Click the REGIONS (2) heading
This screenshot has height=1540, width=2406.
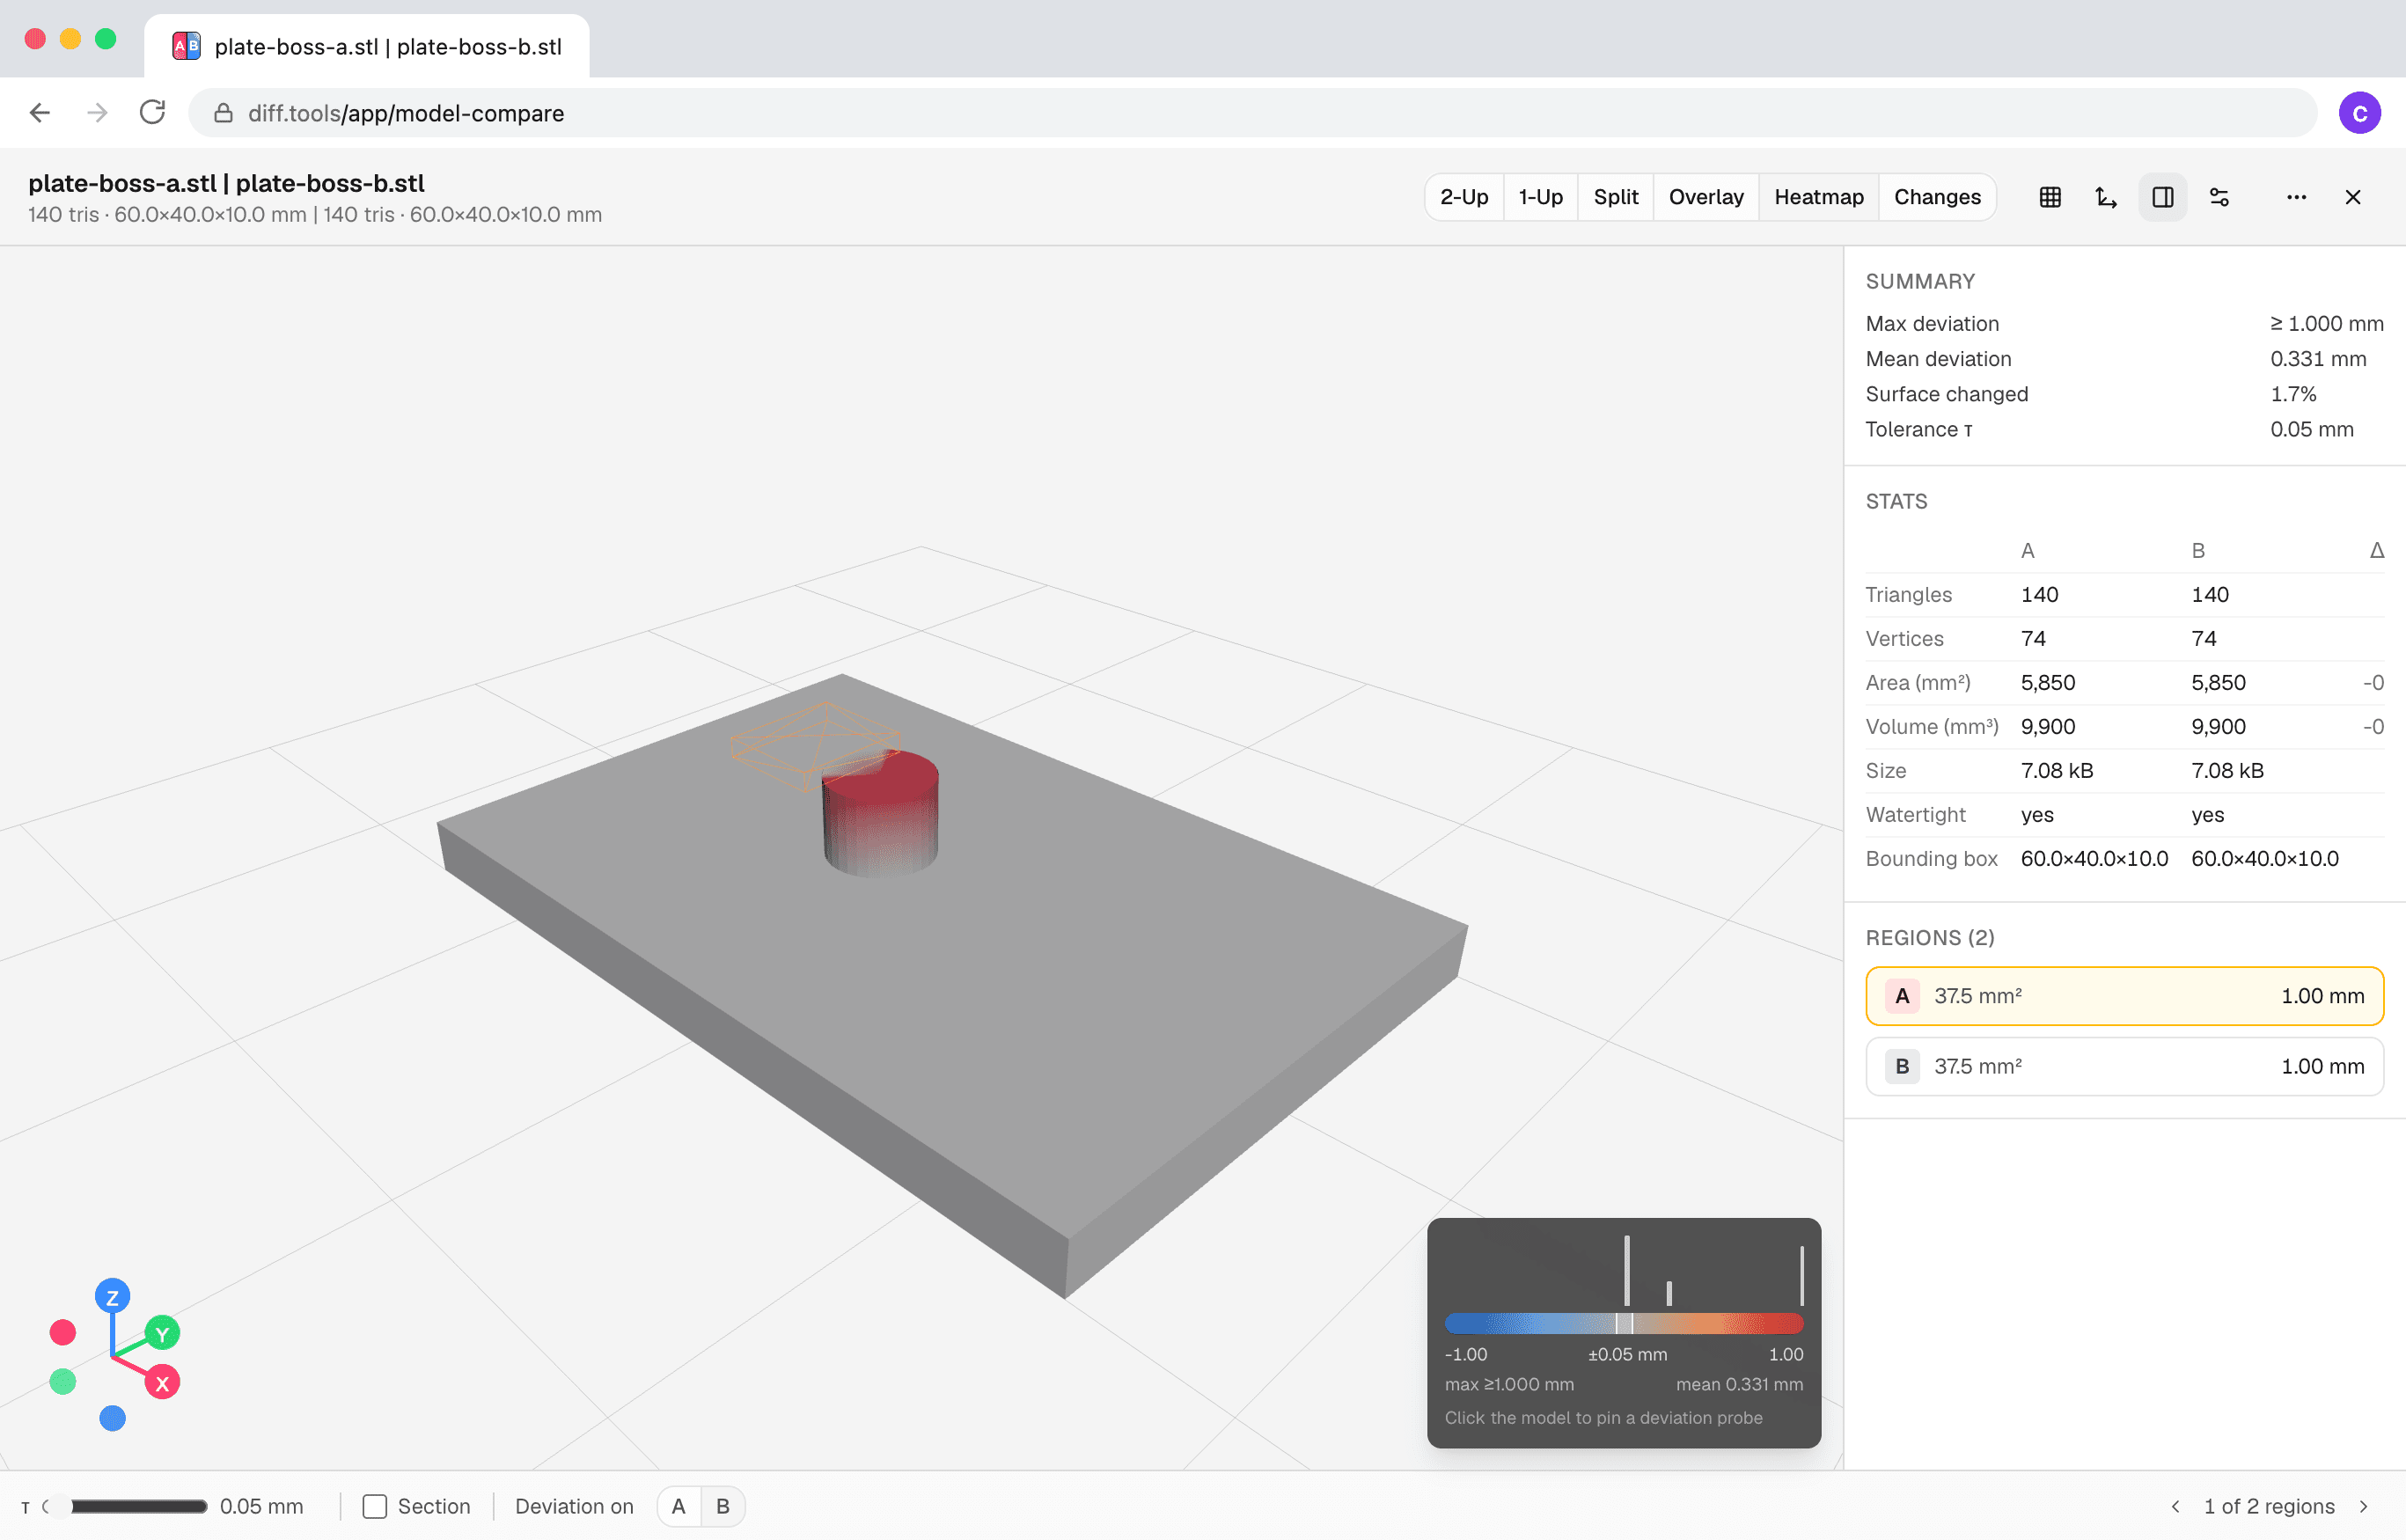[1930, 938]
